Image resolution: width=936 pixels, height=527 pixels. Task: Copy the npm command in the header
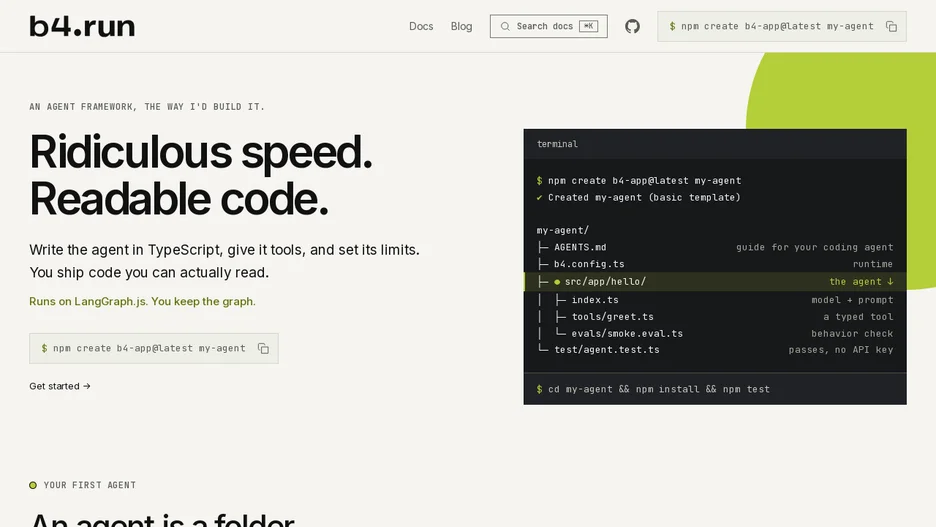point(891,26)
